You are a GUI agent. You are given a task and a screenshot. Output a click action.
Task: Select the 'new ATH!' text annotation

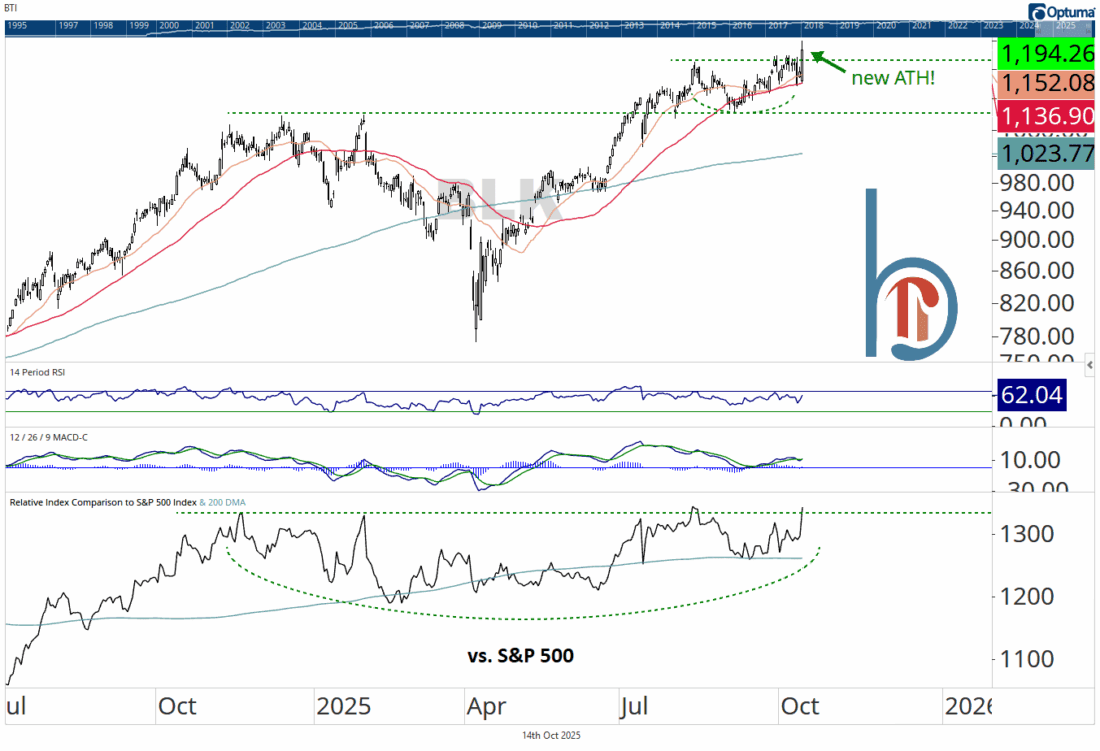pos(893,78)
